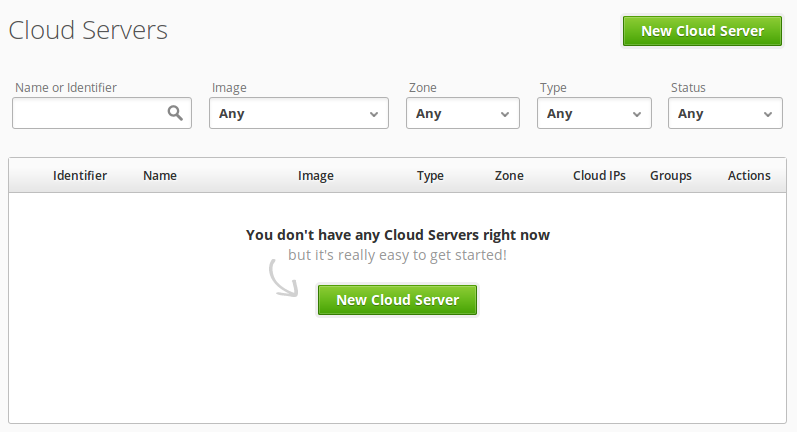Click the chevron arrow in the Status dropdown
The height and width of the screenshot is (432, 797).
click(768, 114)
